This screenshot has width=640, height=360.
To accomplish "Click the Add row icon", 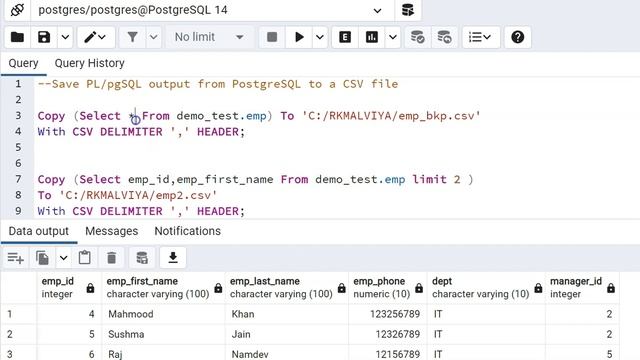I will [16, 258].
